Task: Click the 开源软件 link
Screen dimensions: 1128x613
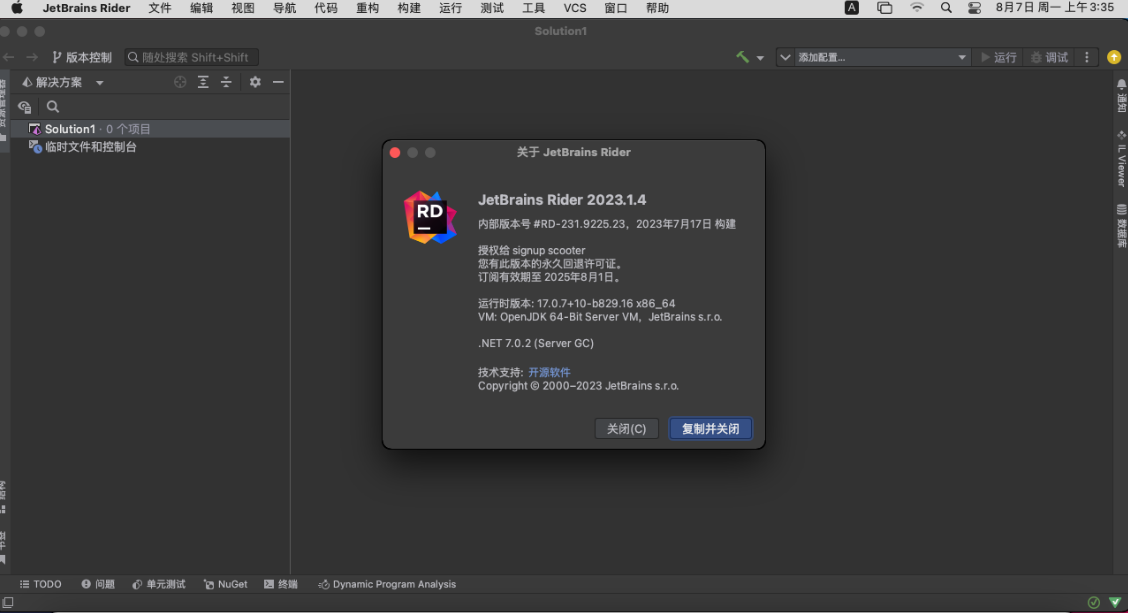Action: [549, 372]
